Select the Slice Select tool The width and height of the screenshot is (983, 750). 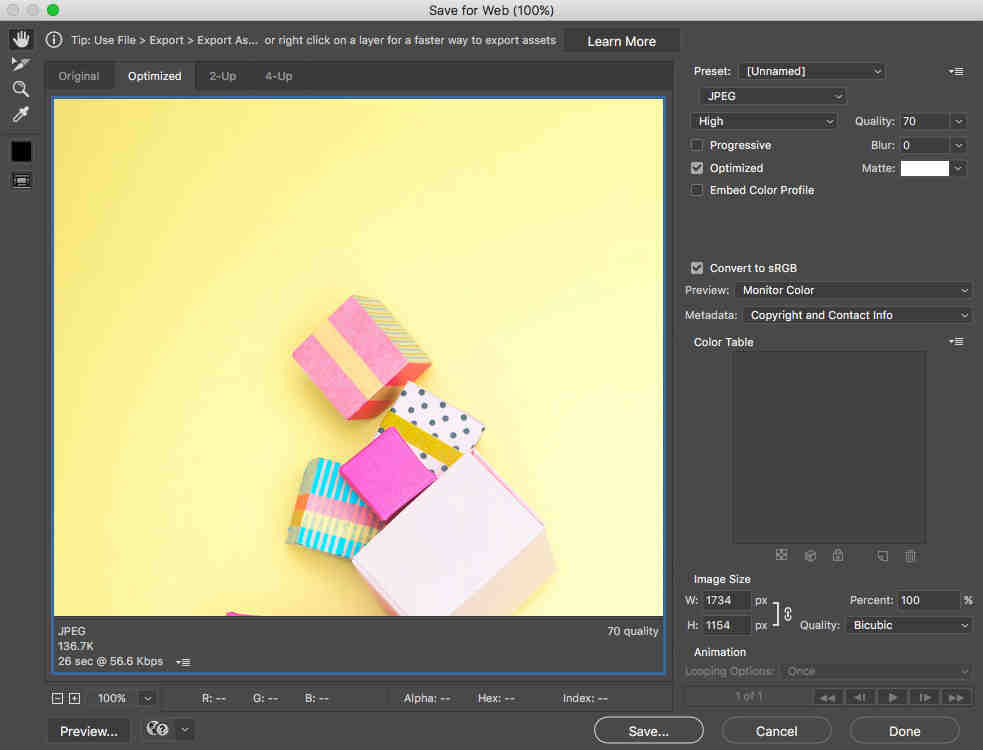21,65
